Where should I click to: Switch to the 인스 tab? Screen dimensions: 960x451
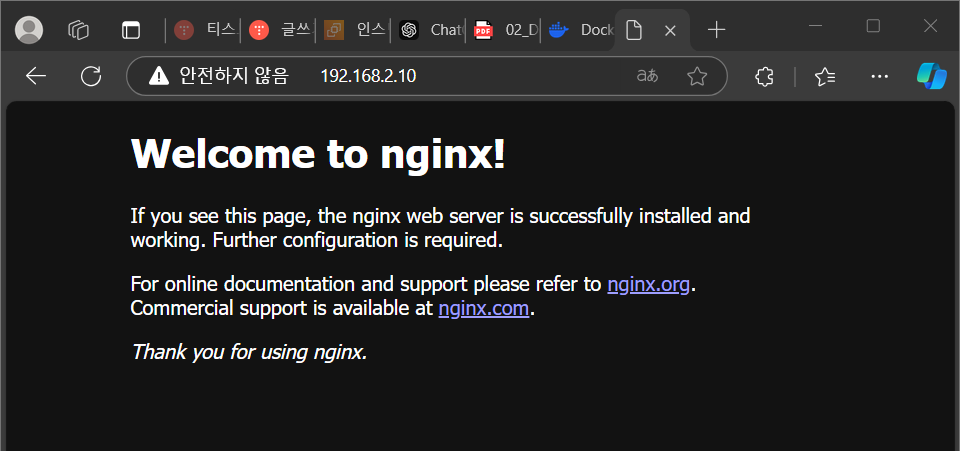[354, 30]
